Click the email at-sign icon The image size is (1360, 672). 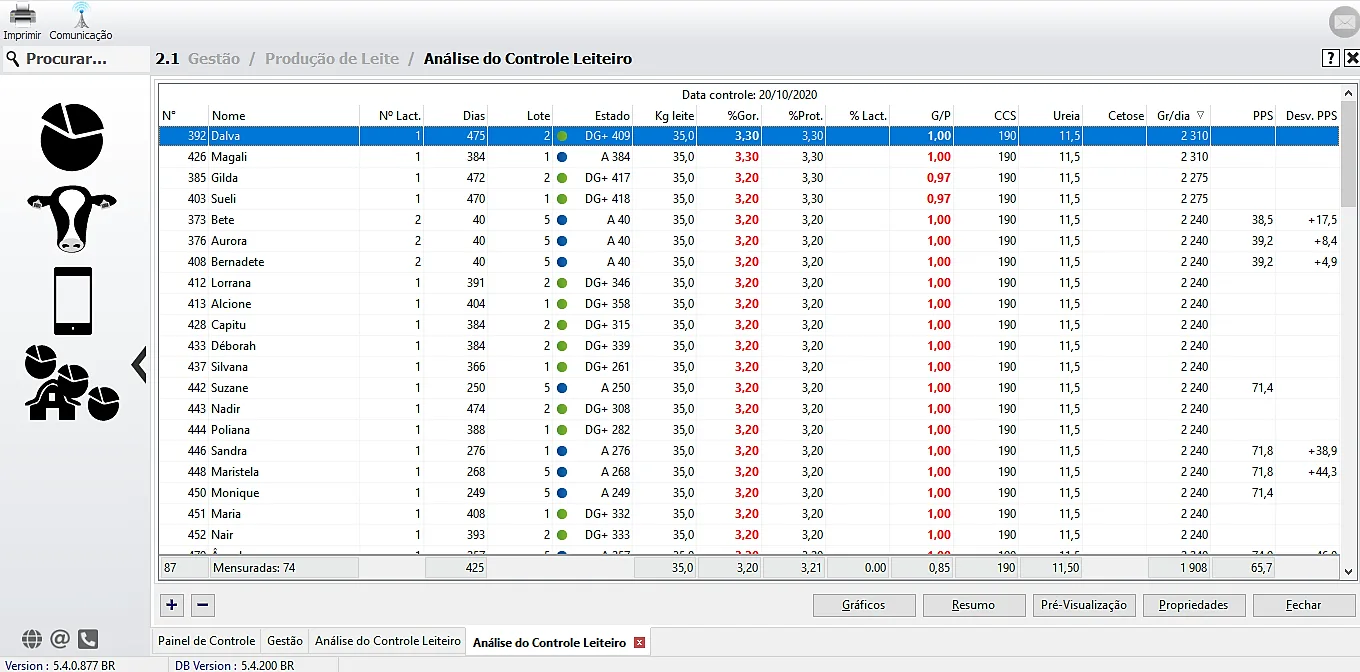[x=60, y=639]
